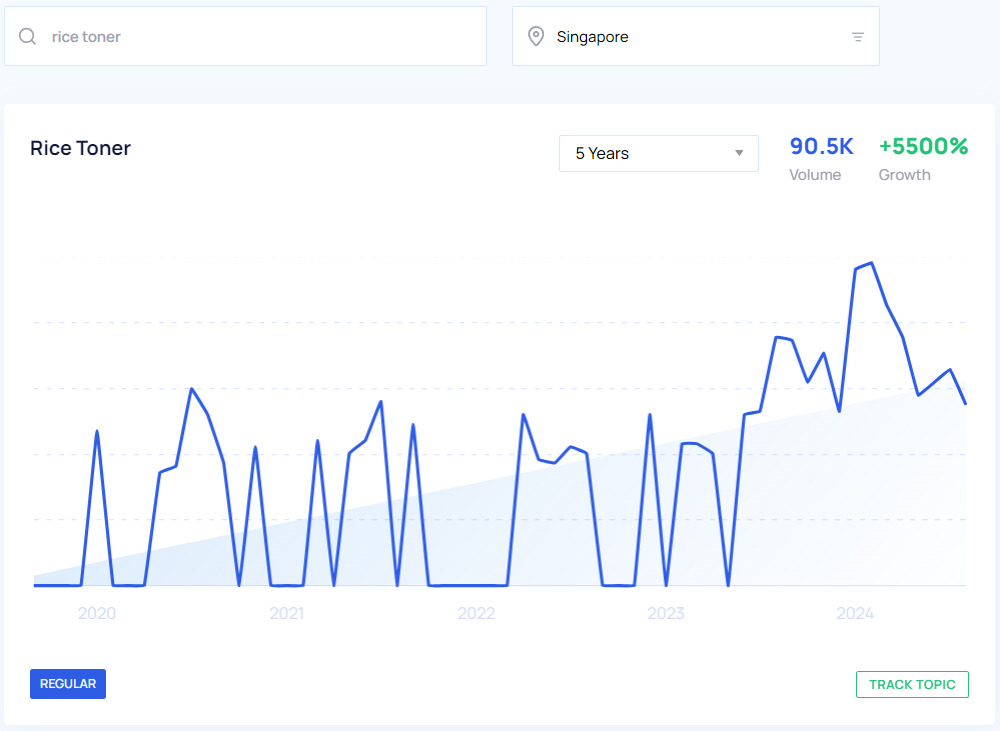Open the '5 Years' timeframe dropdown
This screenshot has height=731, width=1000.
click(658, 154)
